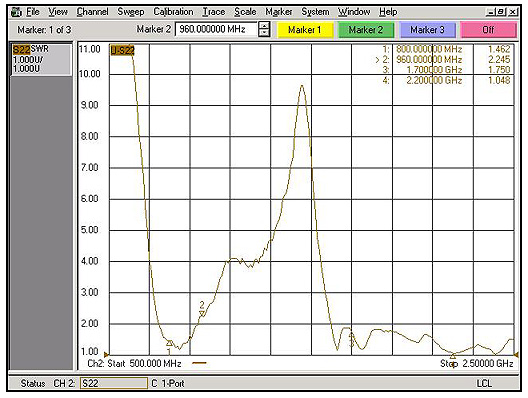
Task: Open the Sweep menu
Action: [x=131, y=12]
